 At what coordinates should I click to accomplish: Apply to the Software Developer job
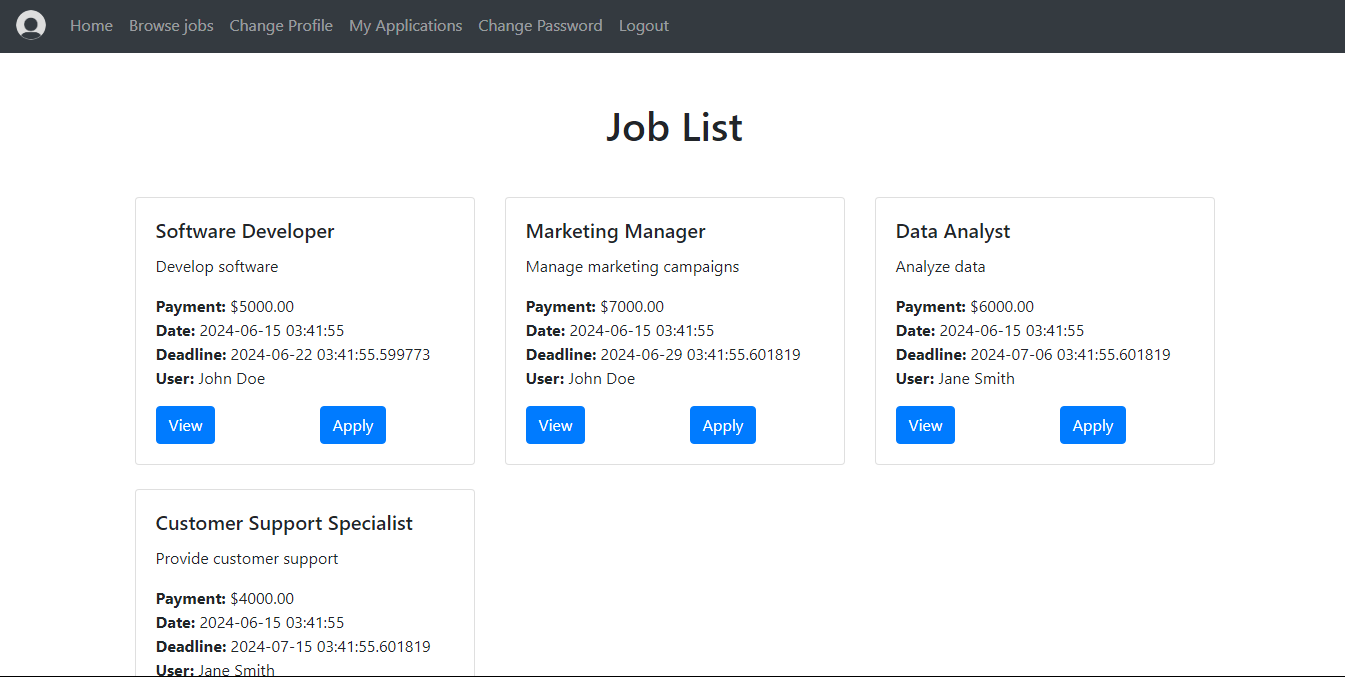click(353, 425)
